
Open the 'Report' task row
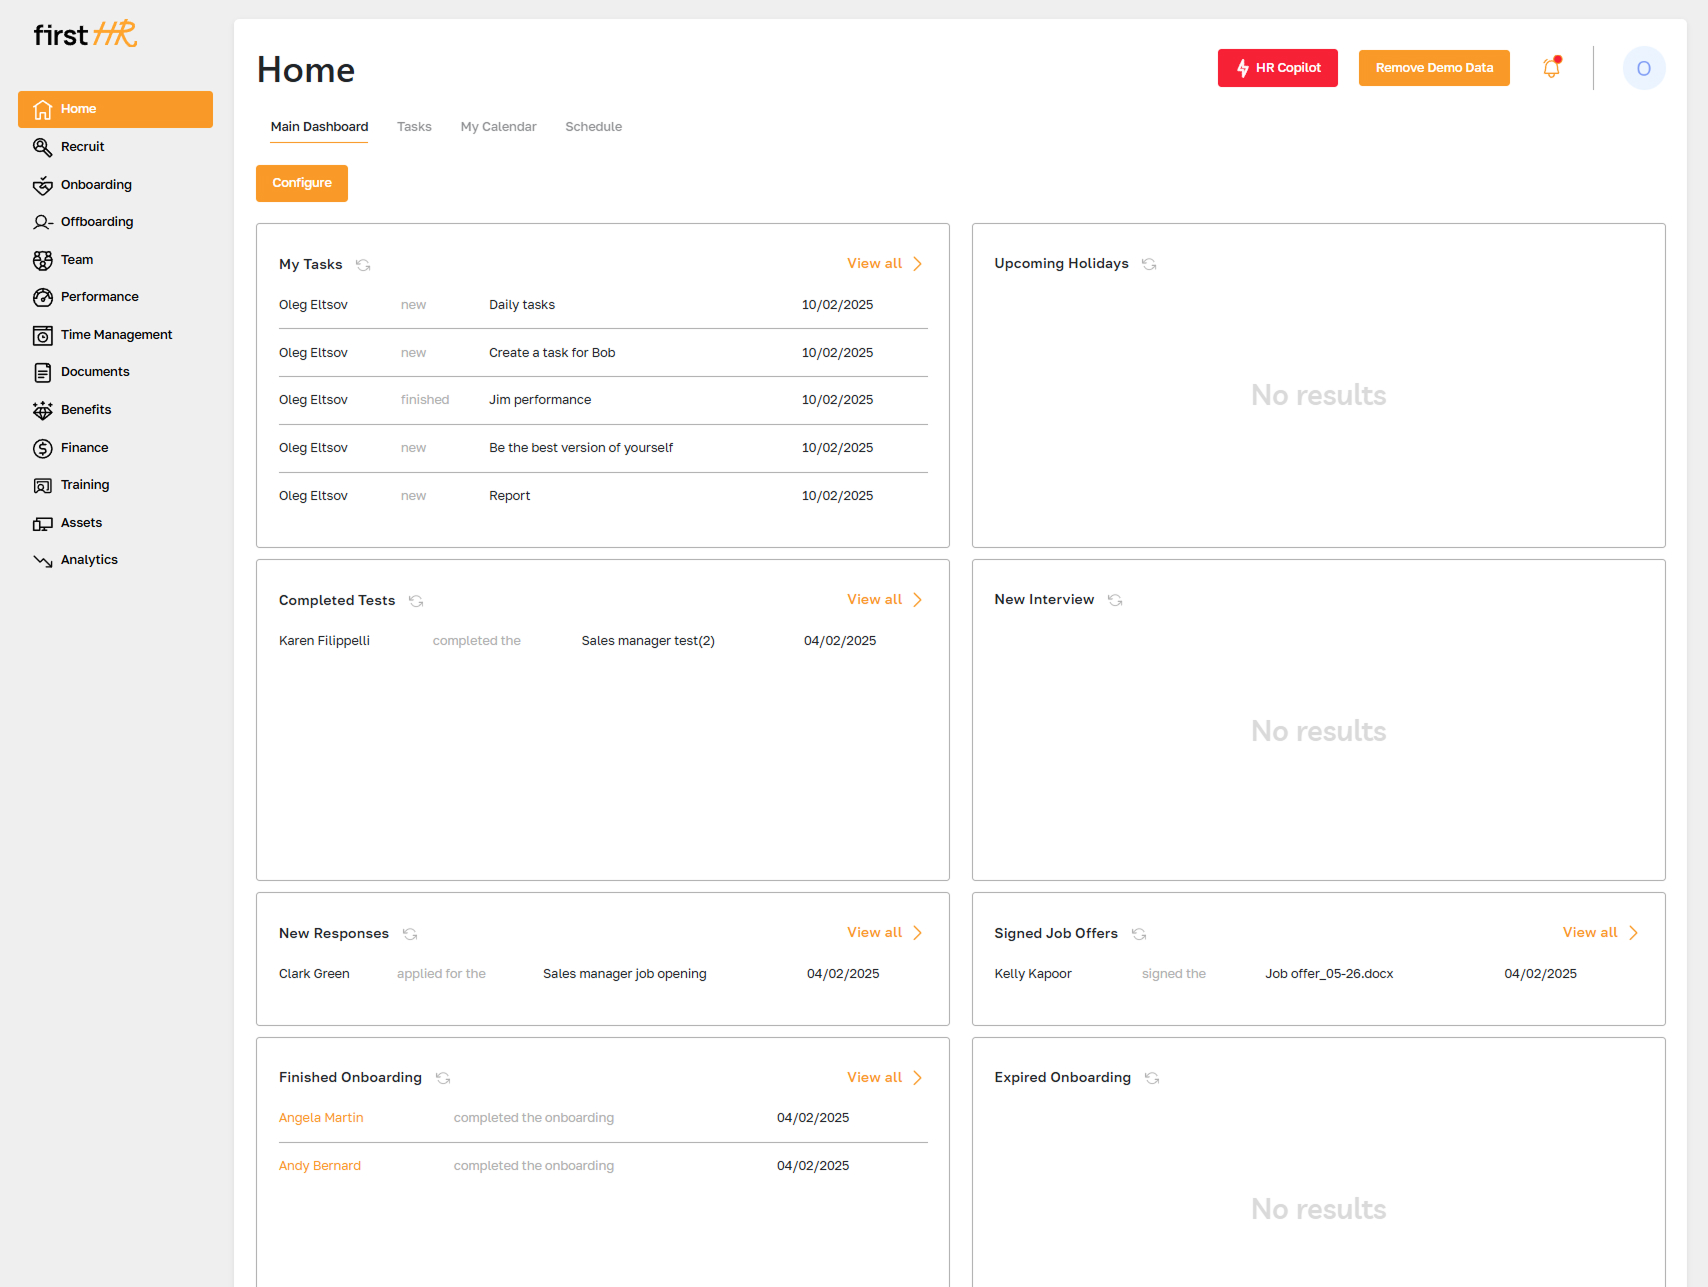point(603,496)
